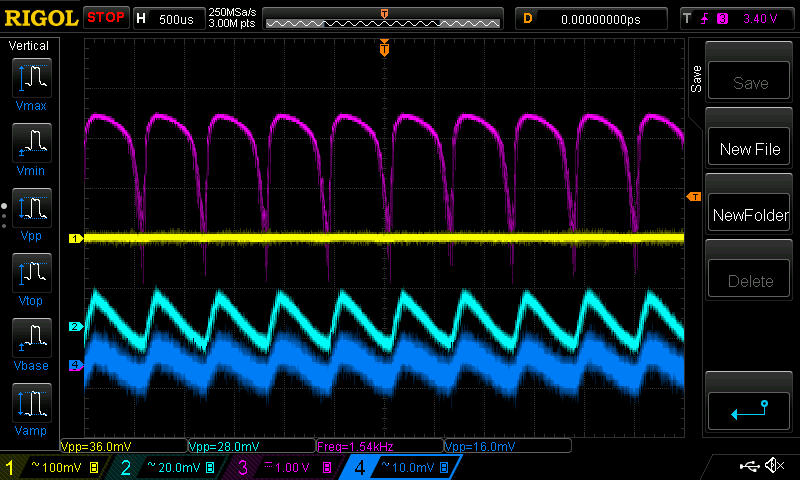
Task: Click the USB connection status icon
Action: [x=749, y=466]
